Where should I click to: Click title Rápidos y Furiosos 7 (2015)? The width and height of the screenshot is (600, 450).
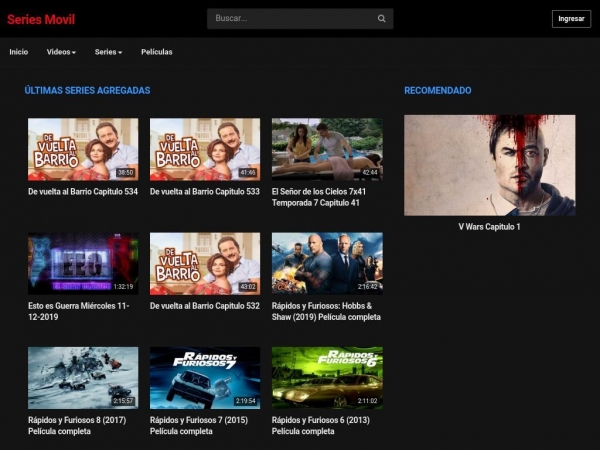point(199,426)
